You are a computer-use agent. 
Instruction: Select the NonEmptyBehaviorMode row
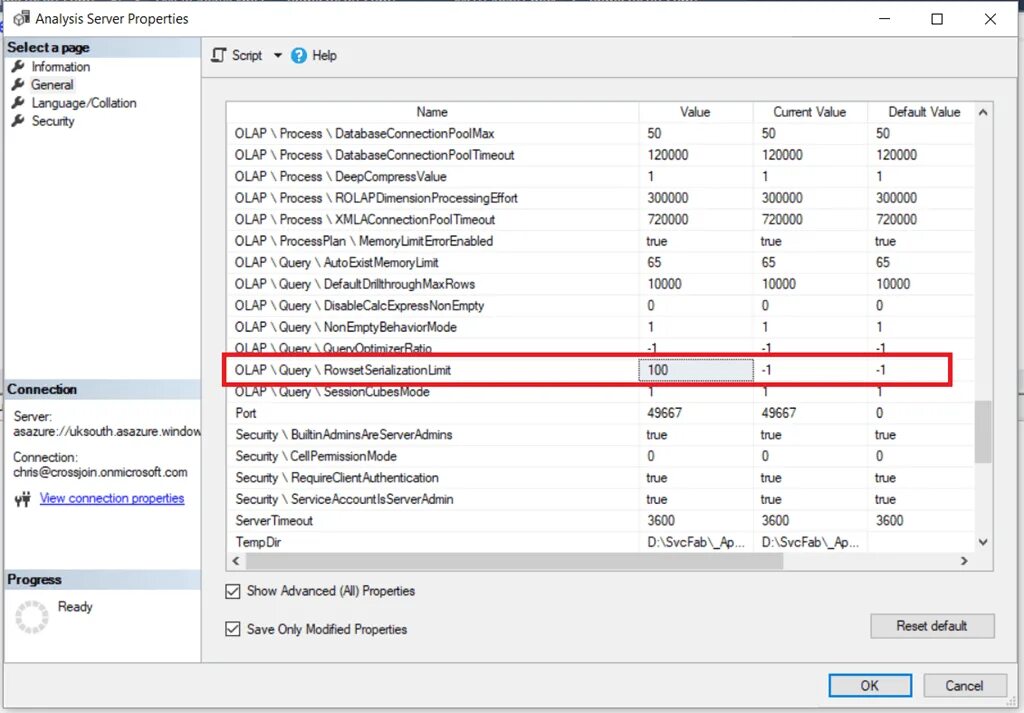tap(600, 327)
